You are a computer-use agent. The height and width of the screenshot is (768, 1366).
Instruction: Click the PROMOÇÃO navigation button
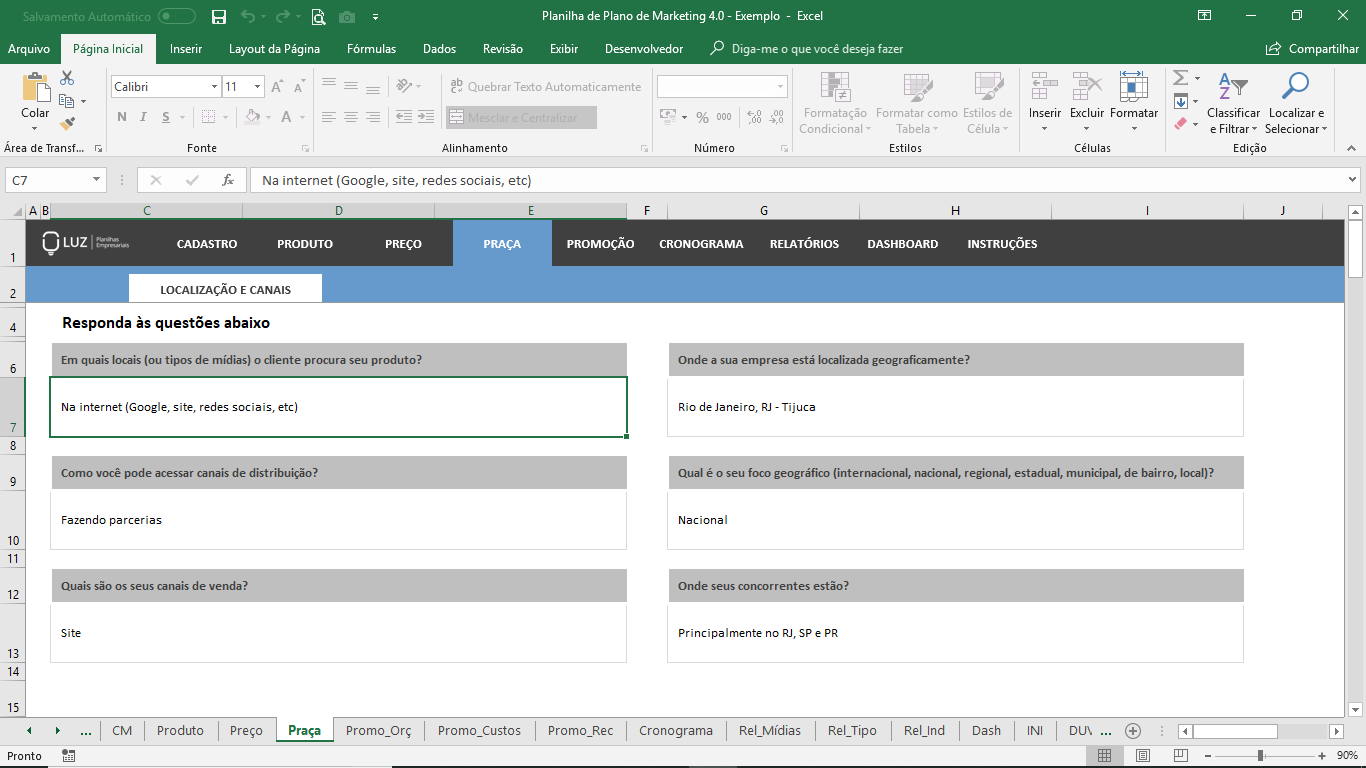pyautogui.click(x=600, y=244)
